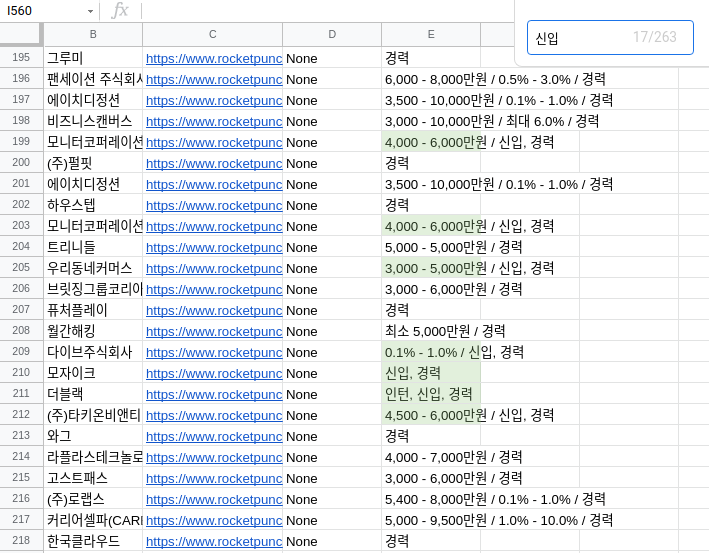
Task: Select column C header
Action: [213, 34]
